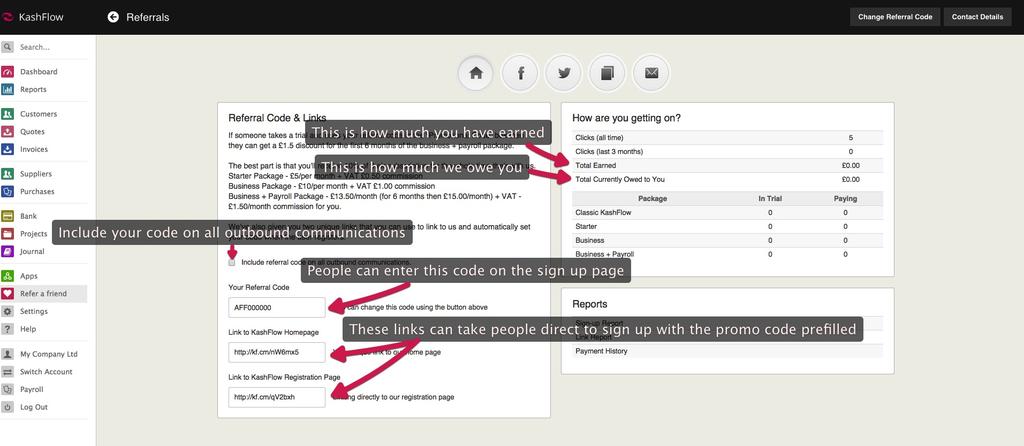Click the Link to KashFlow Registration Page field
The height and width of the screenshot is (446, 1024).
[277, 397]
